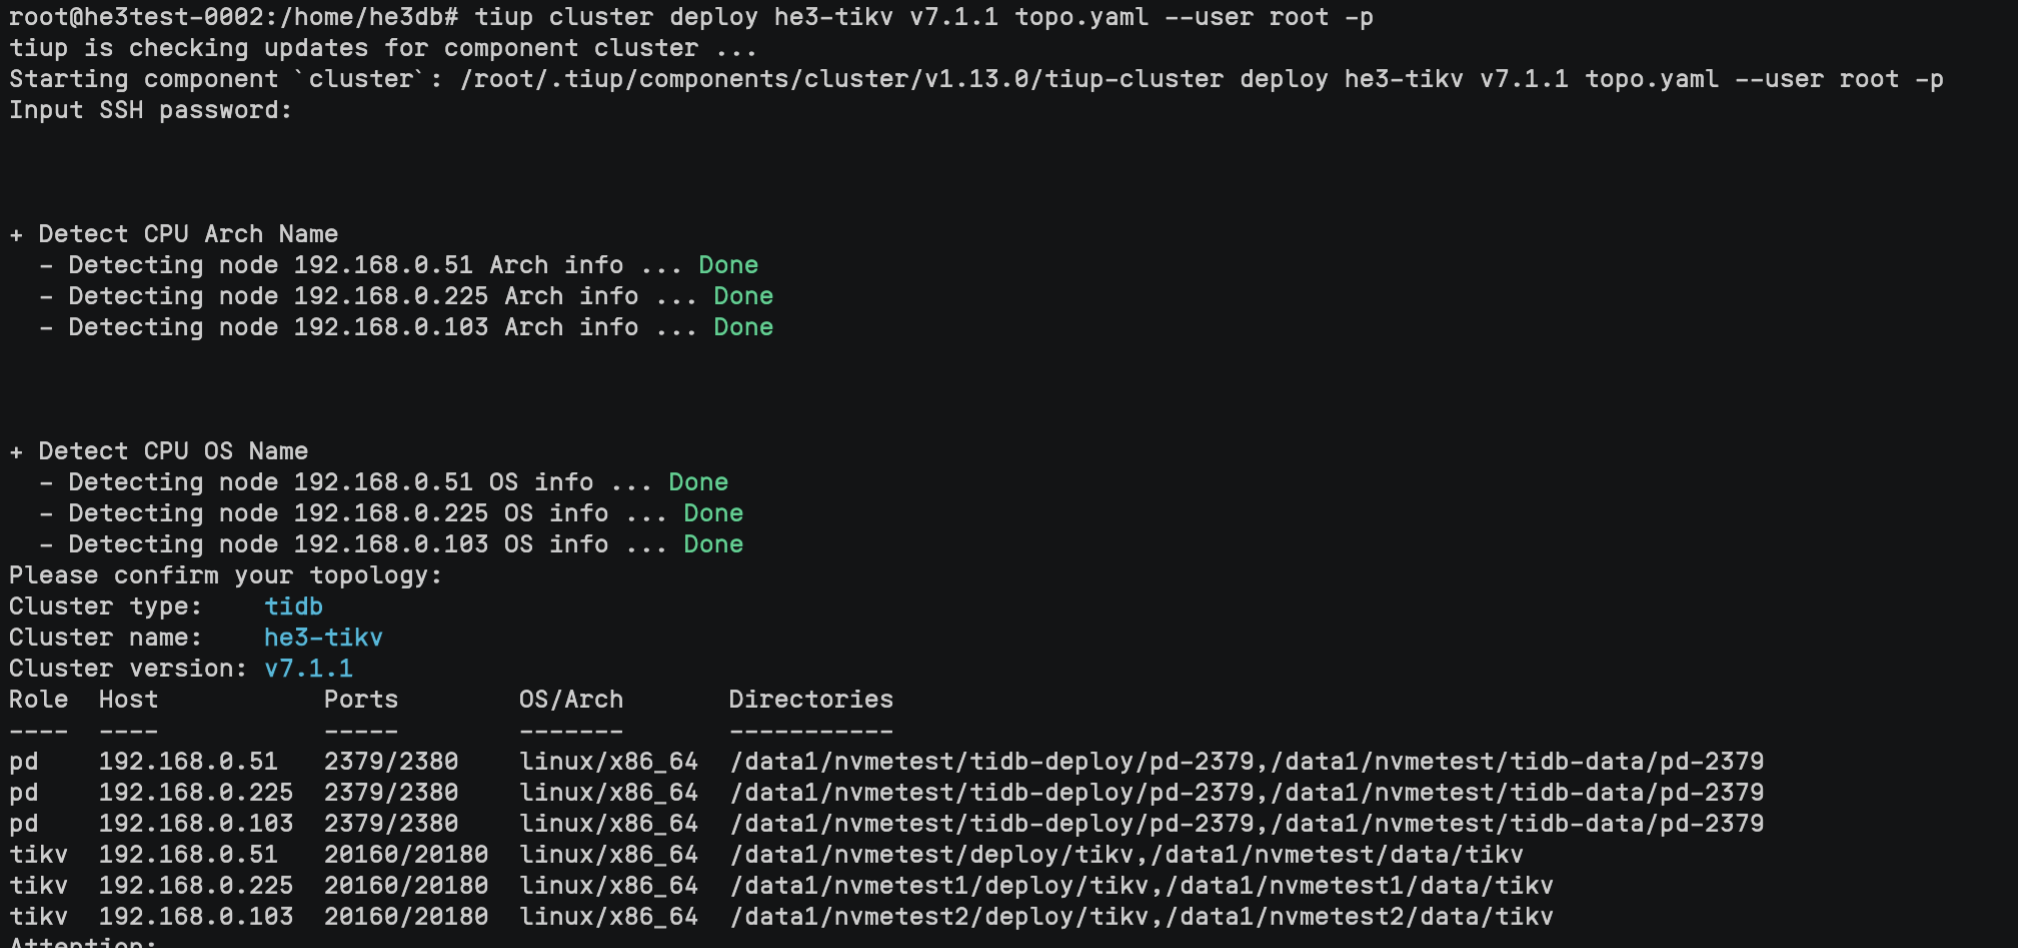Click the nvmetest2 tikv directory path
Screen dimensions: 2018x948
(1141, 916)
